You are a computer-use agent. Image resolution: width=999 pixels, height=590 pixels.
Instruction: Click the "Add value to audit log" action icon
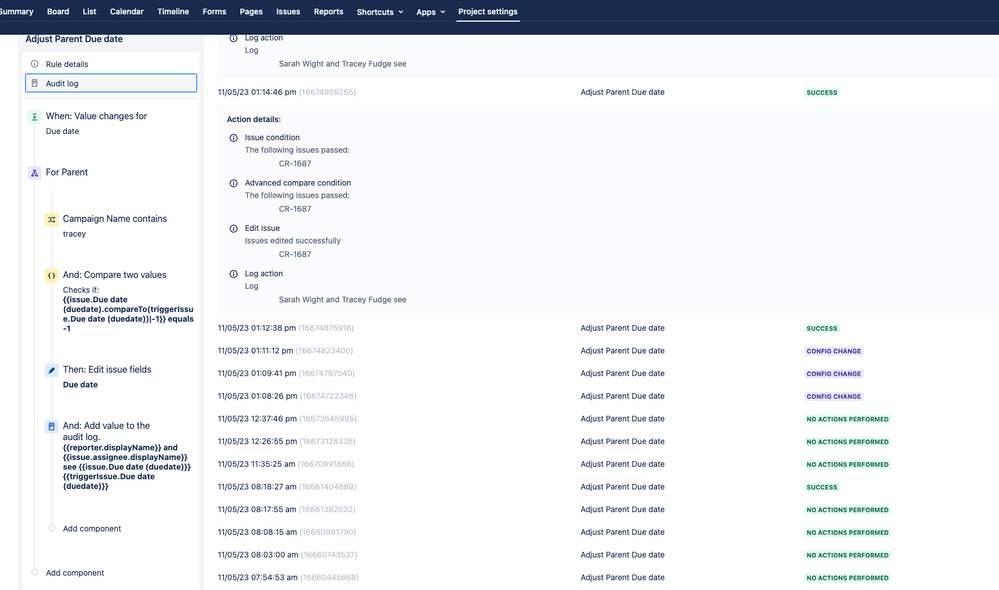point(50,428)
